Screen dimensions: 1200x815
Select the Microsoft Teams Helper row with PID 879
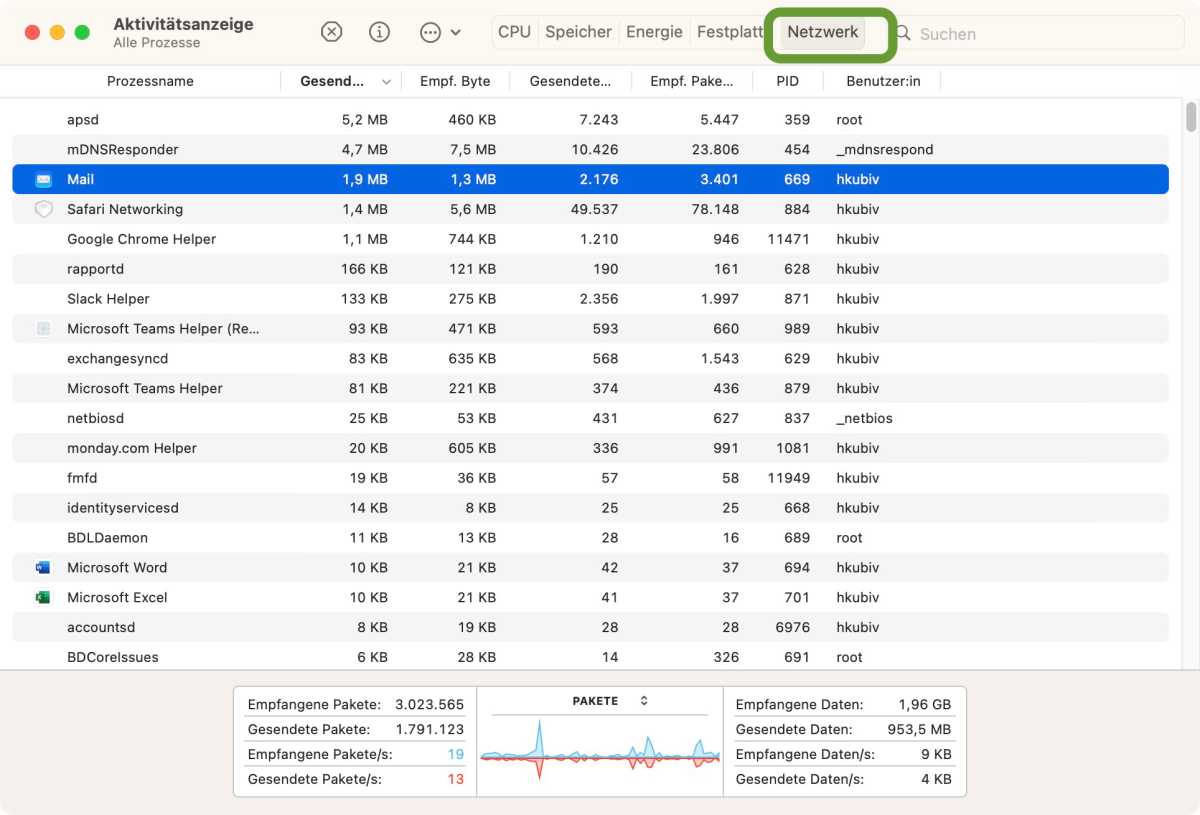tap(590, 389)
